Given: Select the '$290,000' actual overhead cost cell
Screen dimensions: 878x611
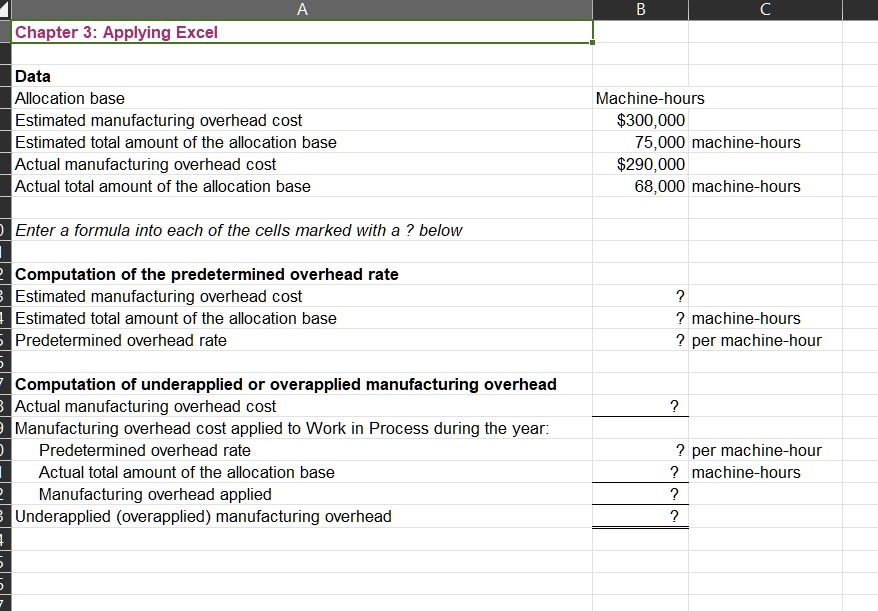Looking at the screenshot, I should pos(640,164).
